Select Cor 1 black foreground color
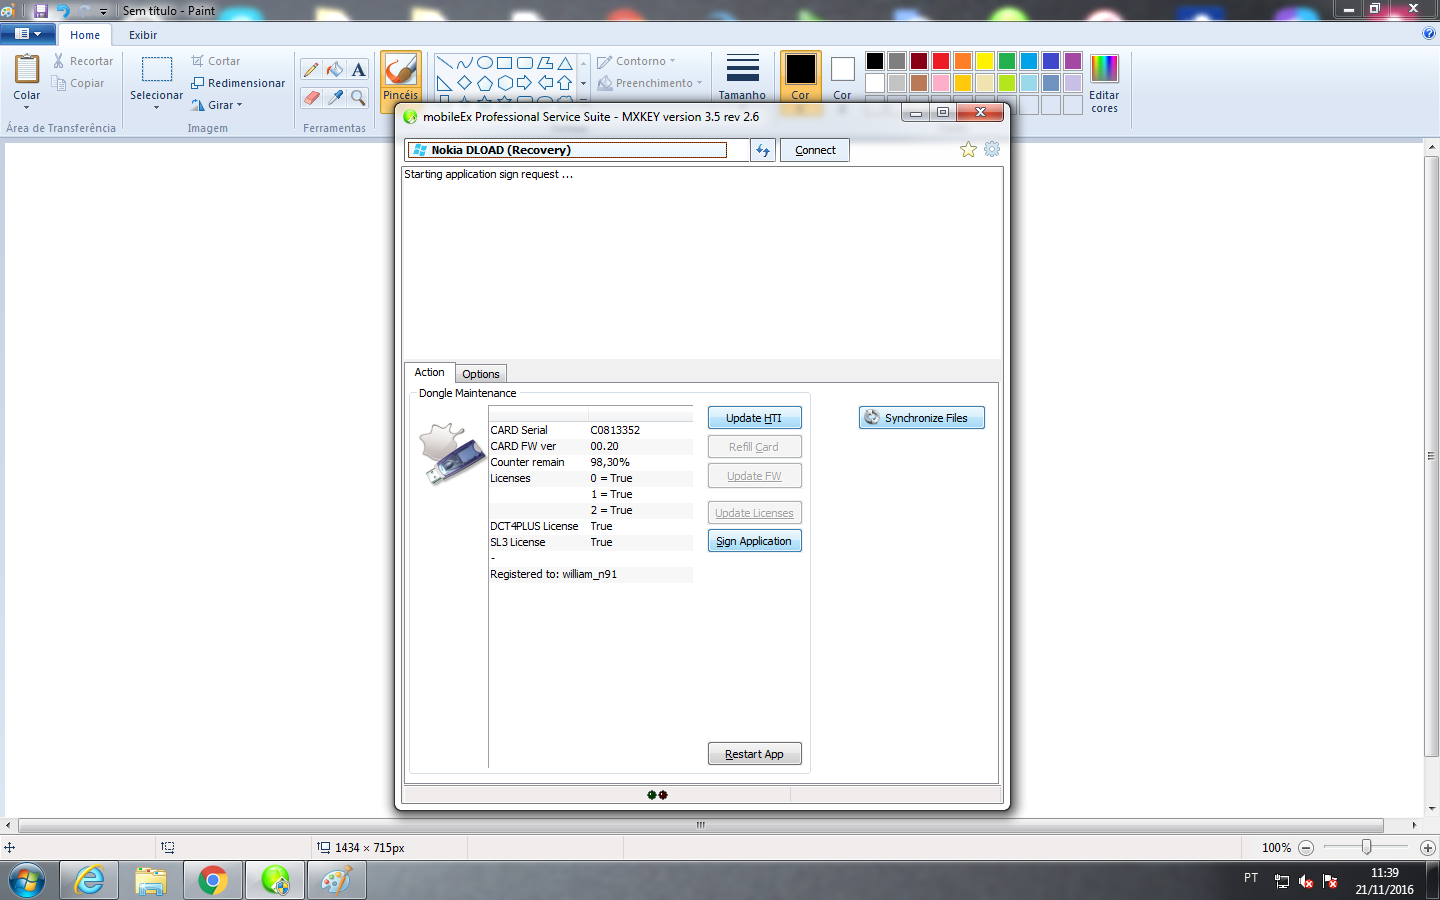 click(x=800, y=70)
